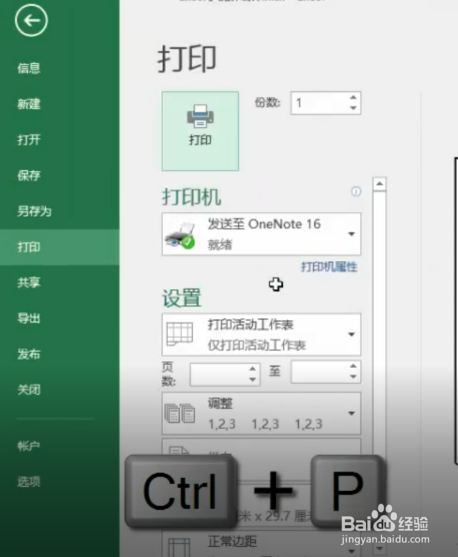Viewport: 458px width, 557px height.
Task: Open the OneNote 16 printer dropdown
Action: tap(262, 234)
